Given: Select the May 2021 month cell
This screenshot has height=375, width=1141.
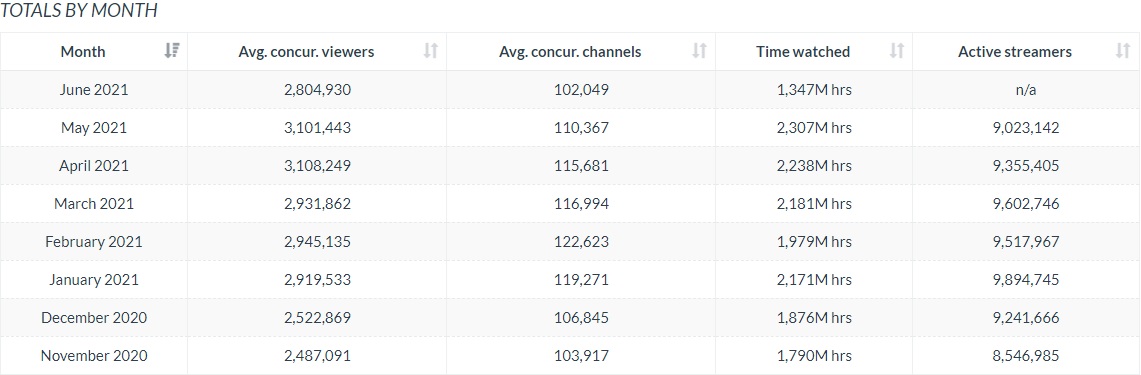Looking at the screenshot, I should coord(94,127).
